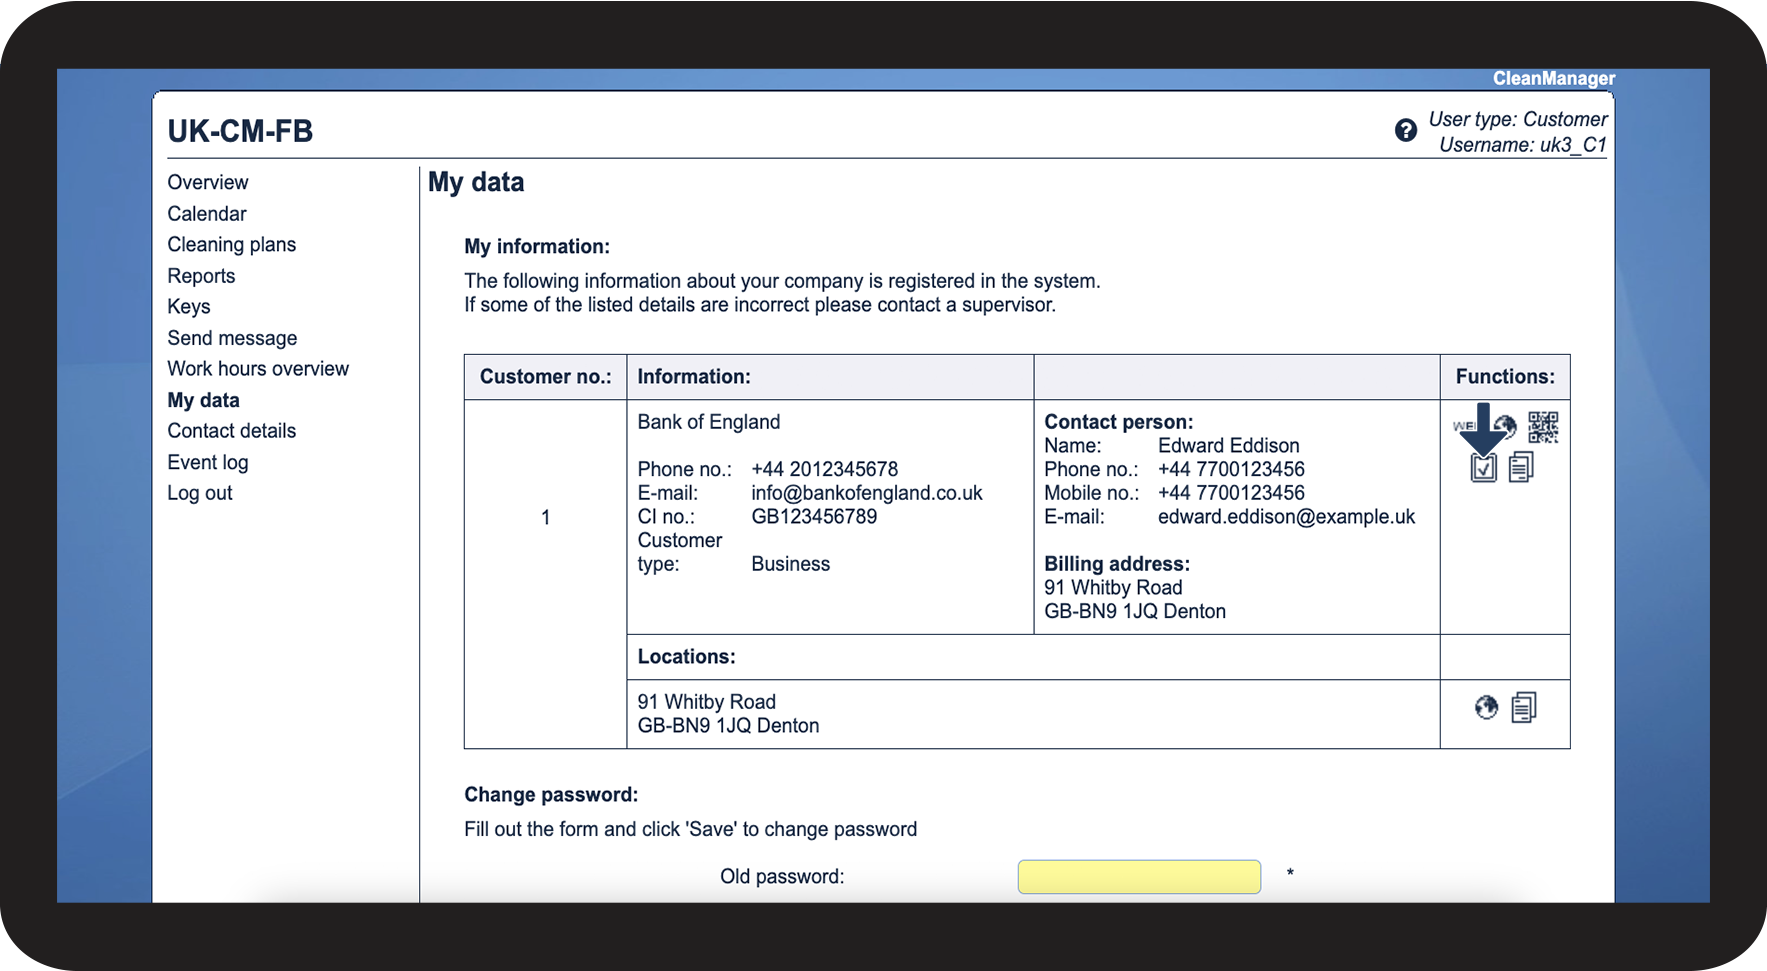Open the Send message page
Viewport: 1767px width, 971px height.
coord(232,338)
